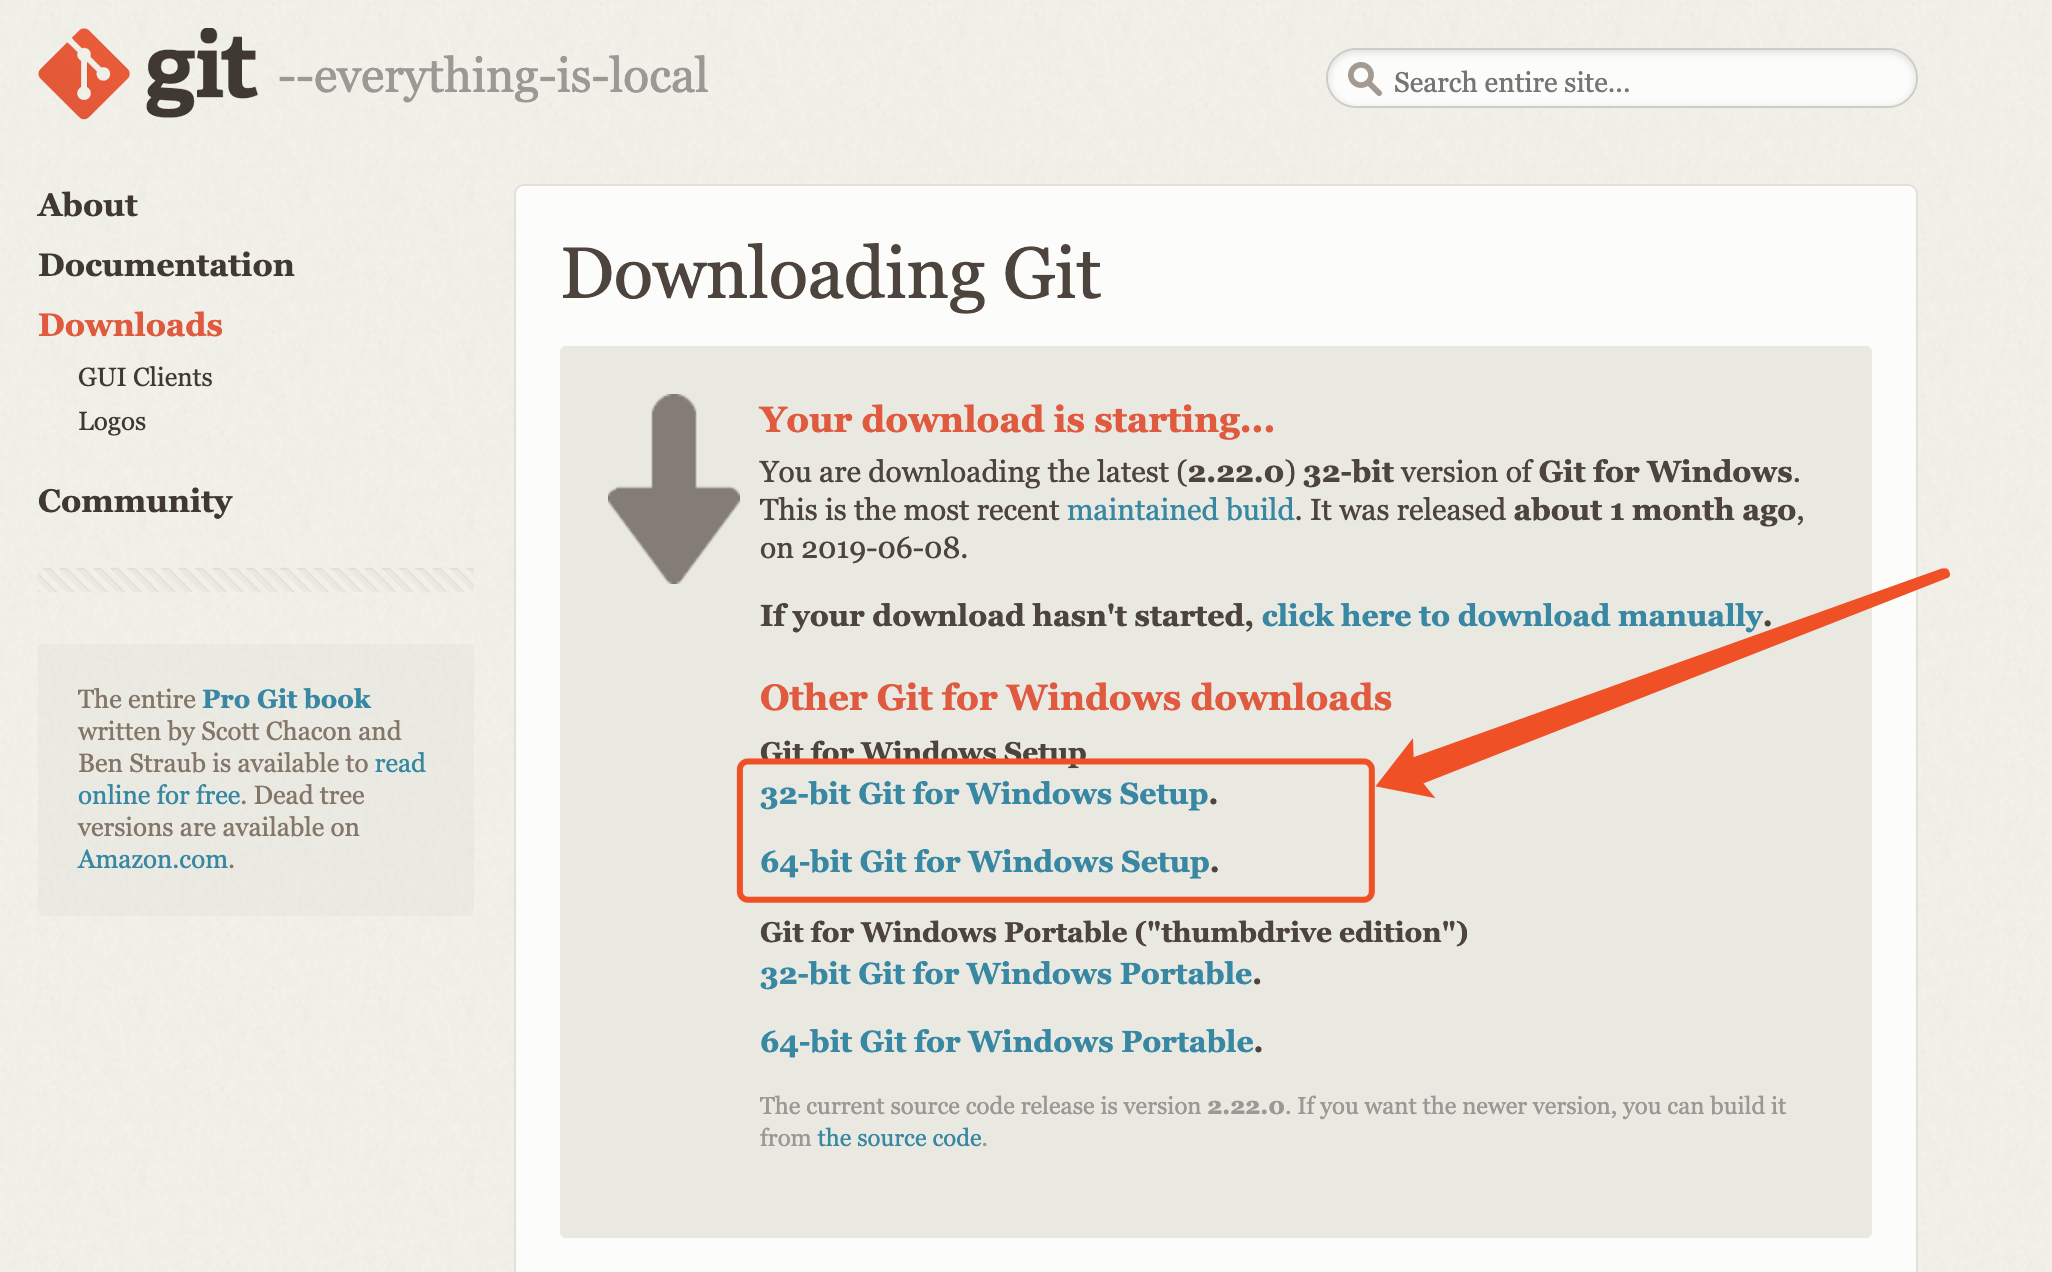Open the Pro Git book link
Image resolution: width=2052 pixels, height=1272 pixels.
[286, 699]
